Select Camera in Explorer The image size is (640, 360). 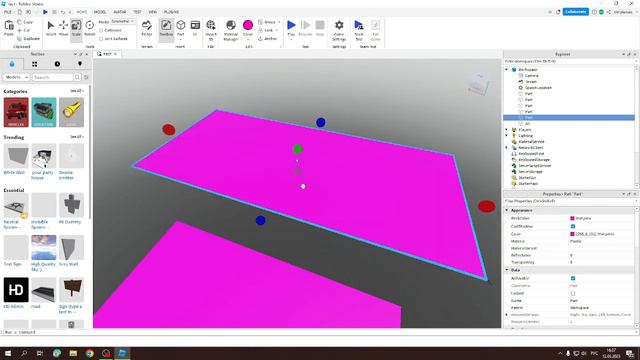(x=531, y=76)
